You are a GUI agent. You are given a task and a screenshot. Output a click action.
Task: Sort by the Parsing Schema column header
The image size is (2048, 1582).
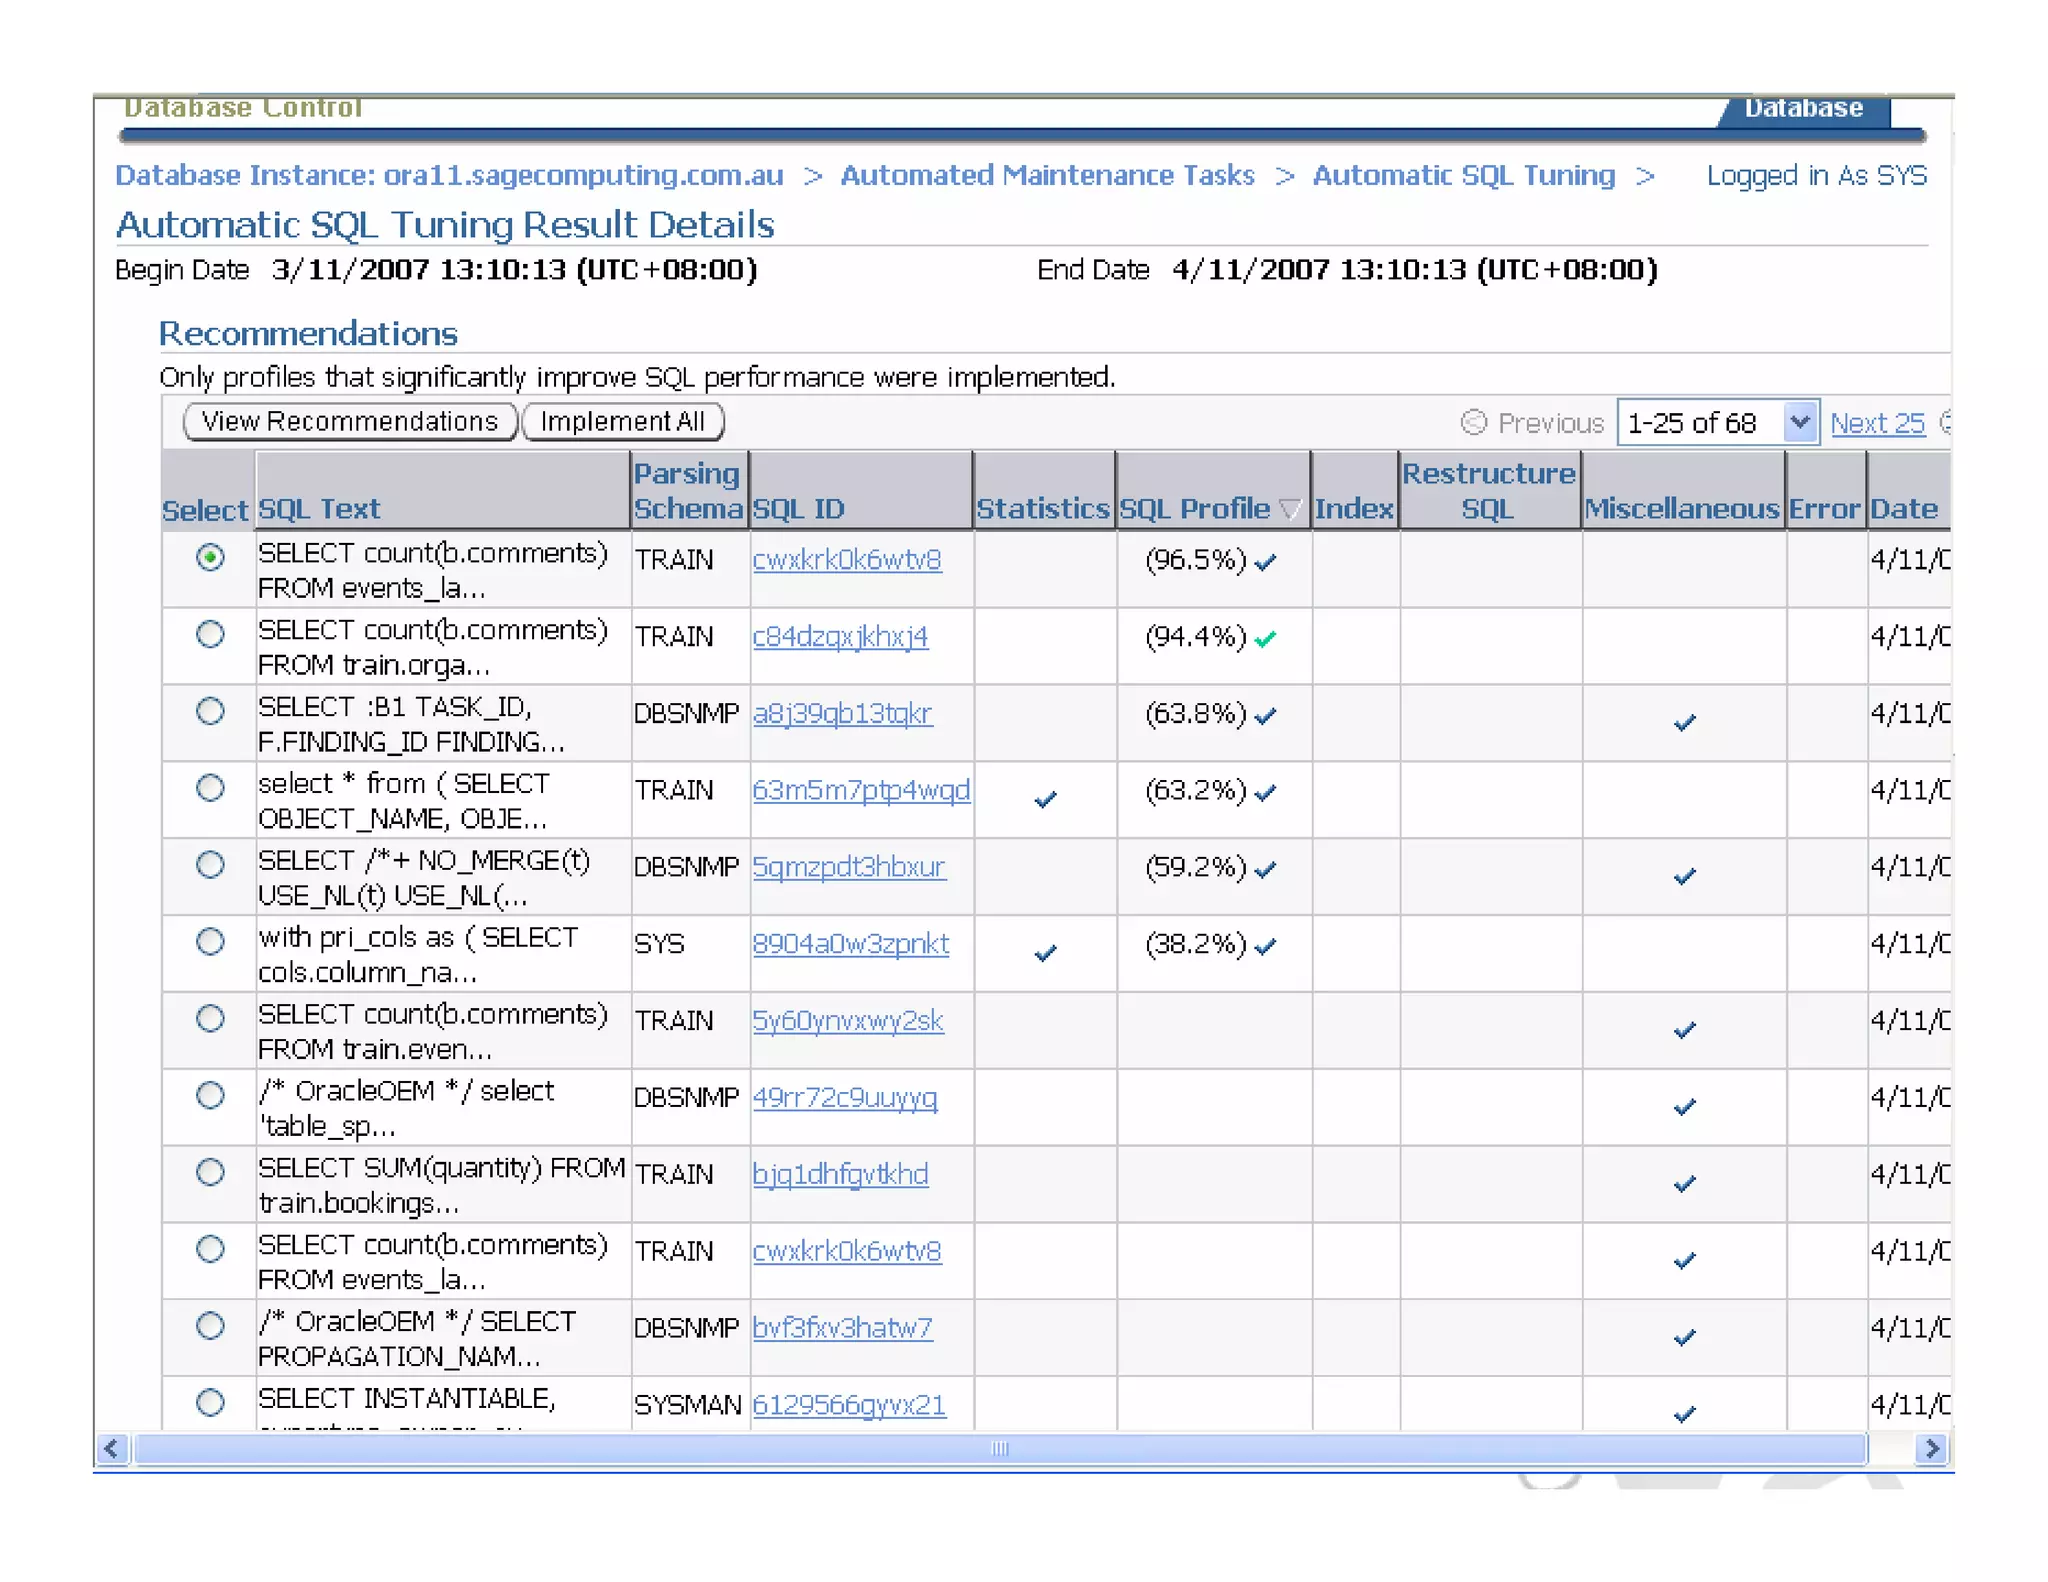[x=688, y=491]
